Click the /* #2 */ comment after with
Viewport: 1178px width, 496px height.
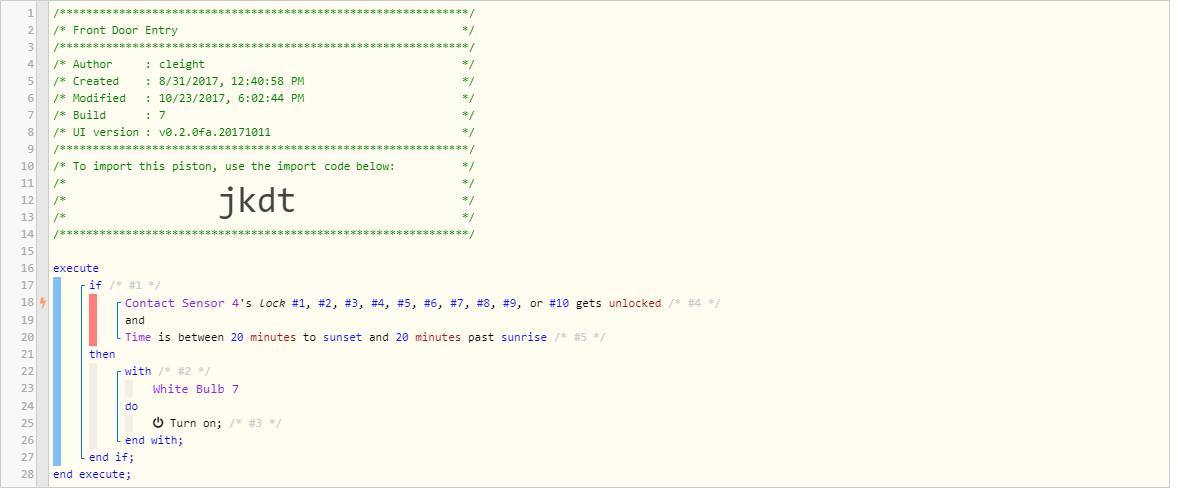pos(184,371)
